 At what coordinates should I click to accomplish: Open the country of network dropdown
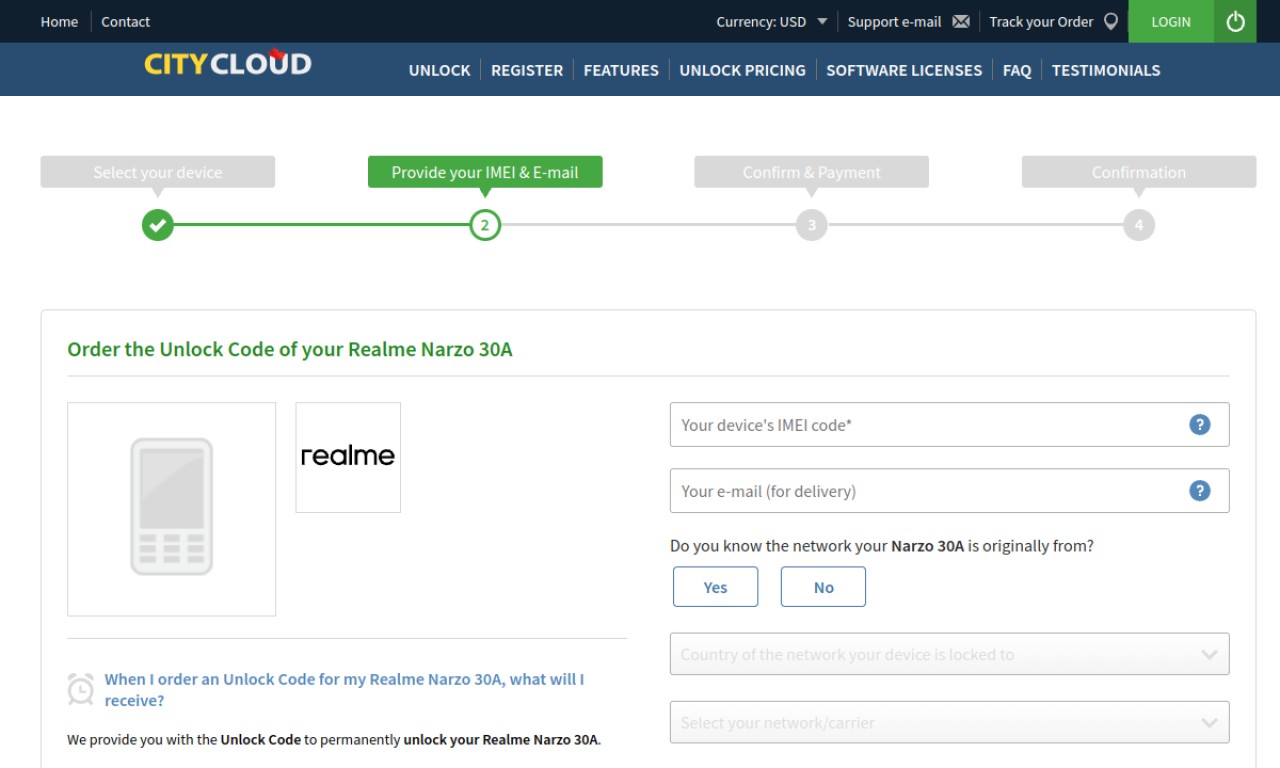click(x=950, y=654)
